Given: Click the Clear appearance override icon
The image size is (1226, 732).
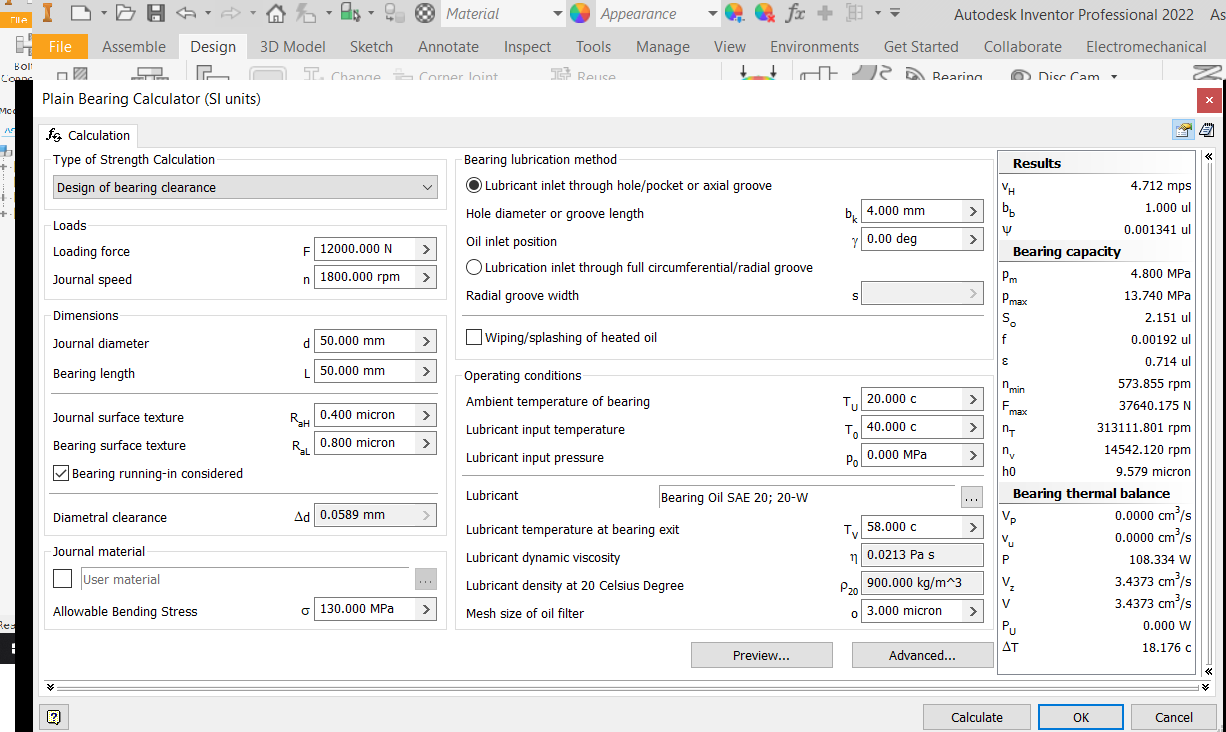Looking at the screenshot, I should (765, 13).
